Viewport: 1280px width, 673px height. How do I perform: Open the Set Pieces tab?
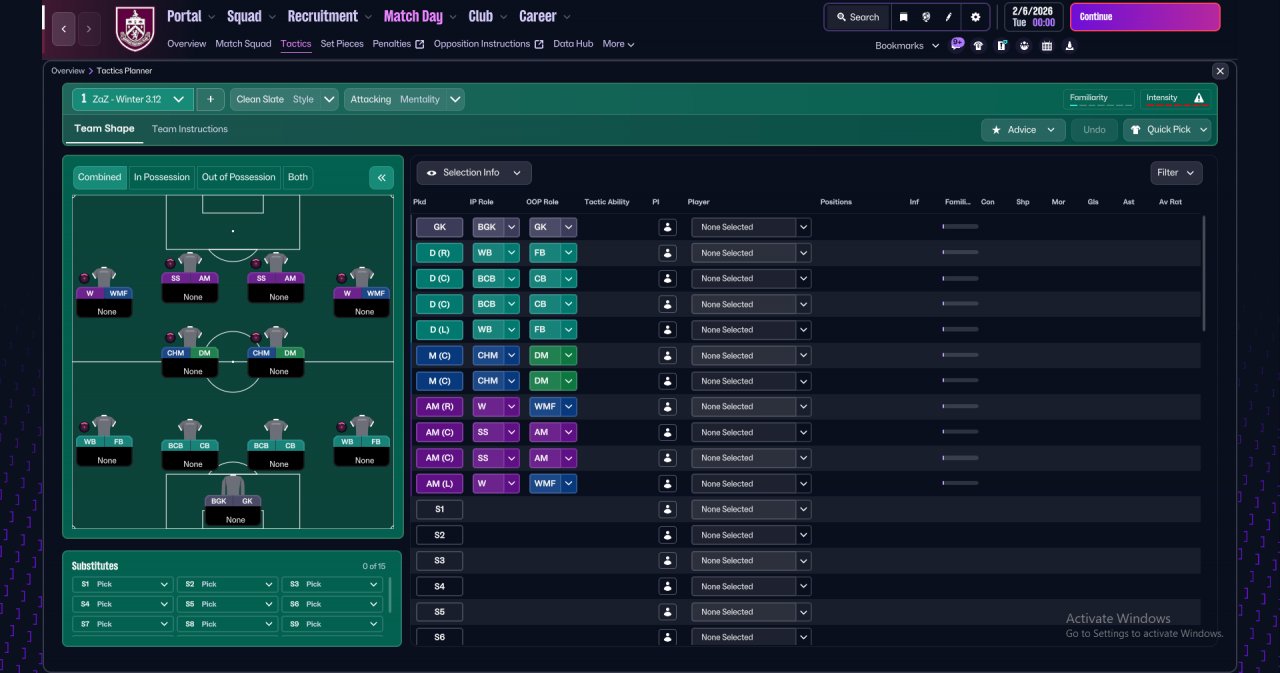342,44
